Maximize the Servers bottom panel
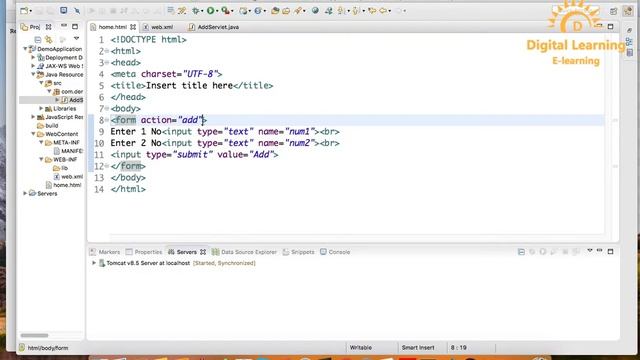Image resolution: width=640 pixels, height=360 pixels. click(x=610, y=251)
